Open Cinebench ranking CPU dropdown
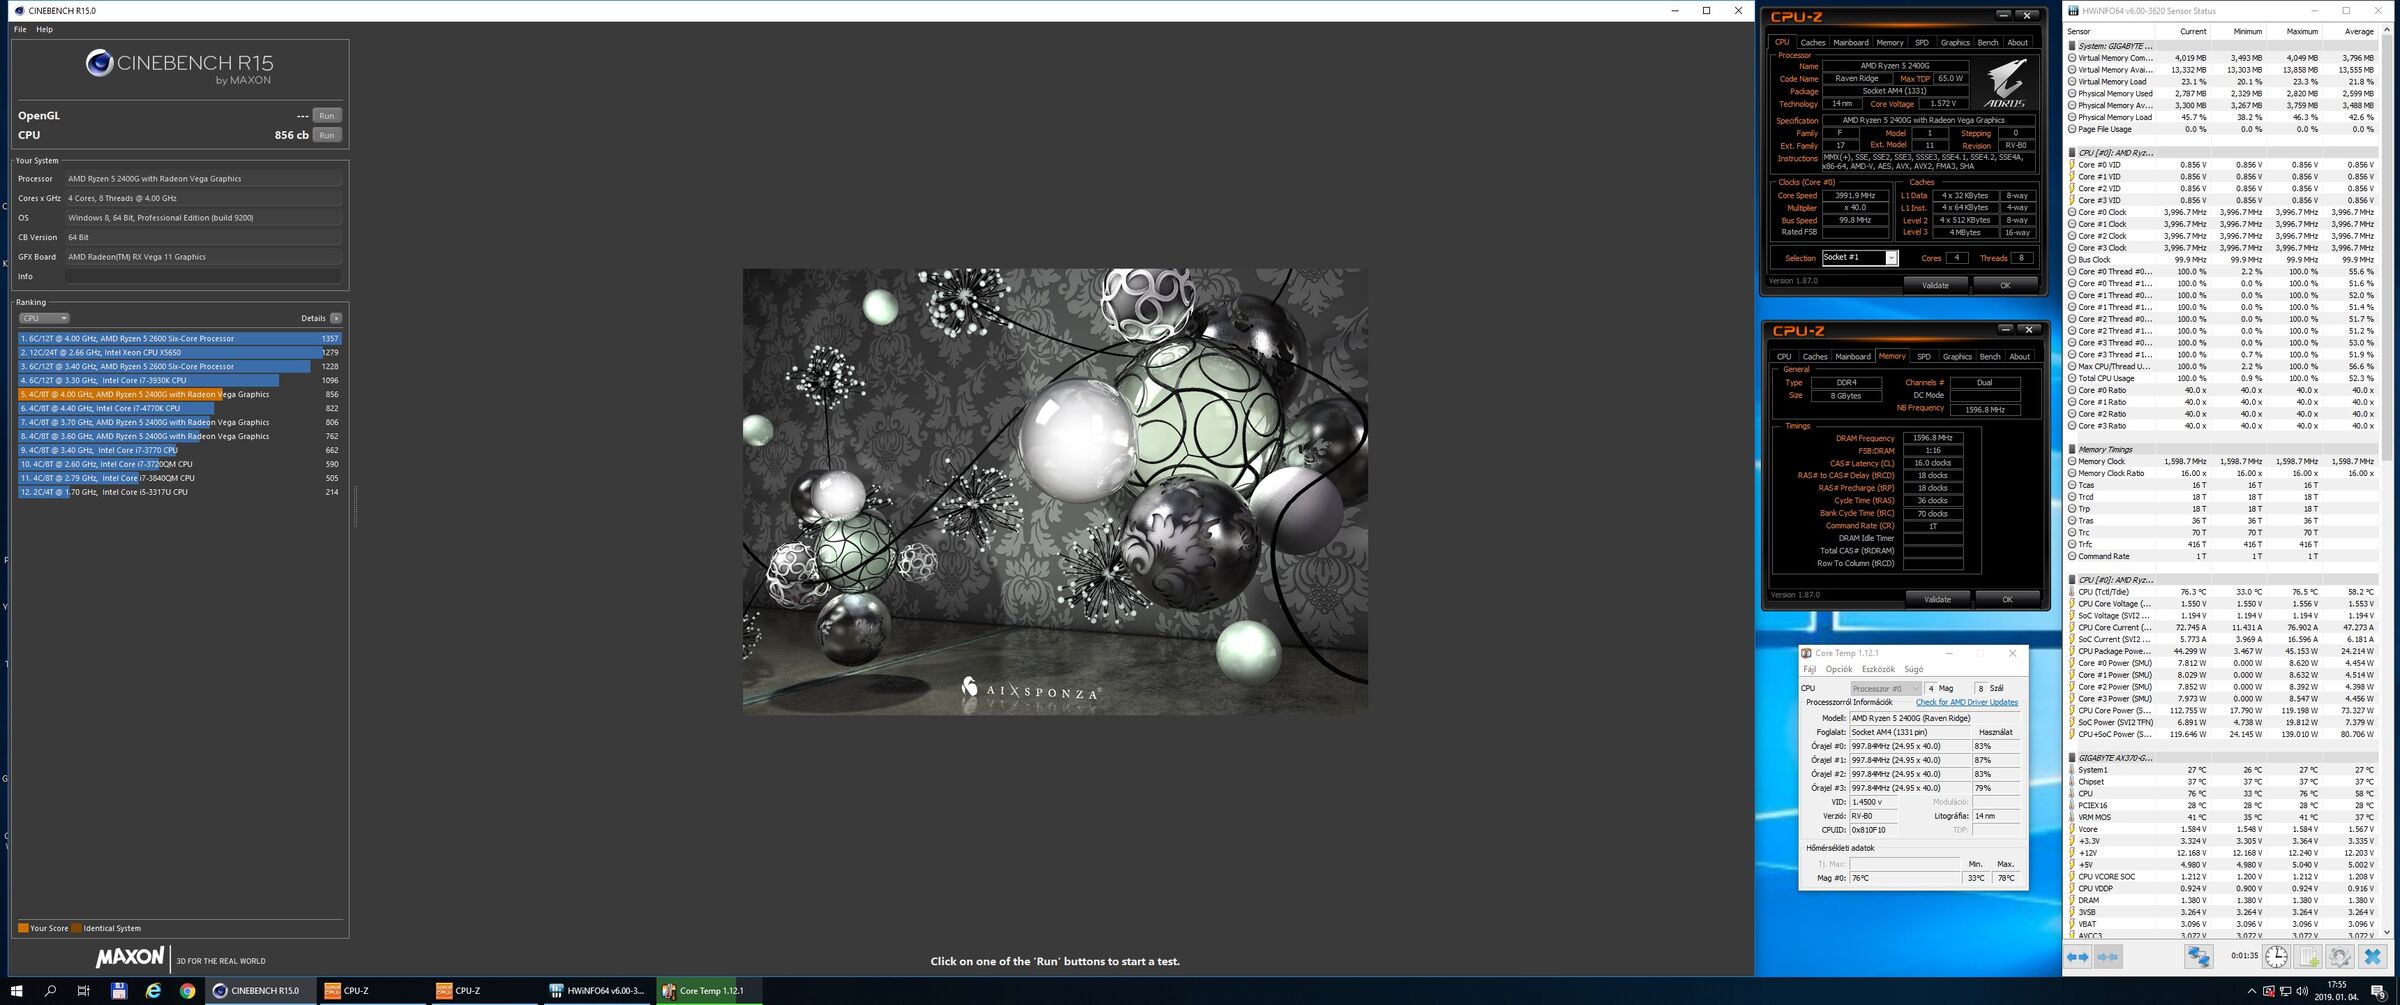Screen dimensions: 2400x1005 pyautogui.click(x=44, y=318)
